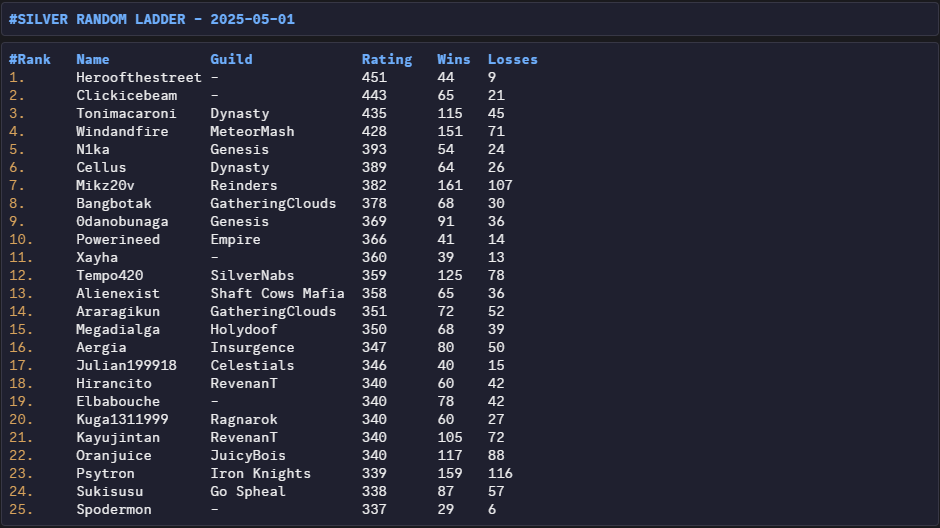The image size is (940, 528).
Task: Click rating 443 for Clickicebeam
Action: click(374, 95)
